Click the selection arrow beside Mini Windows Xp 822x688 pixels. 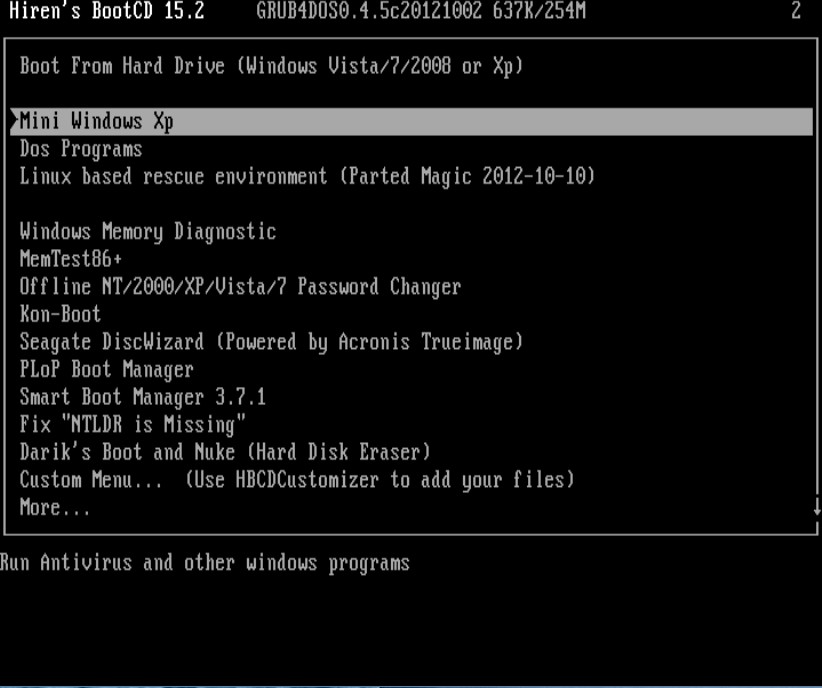[14, 121]
